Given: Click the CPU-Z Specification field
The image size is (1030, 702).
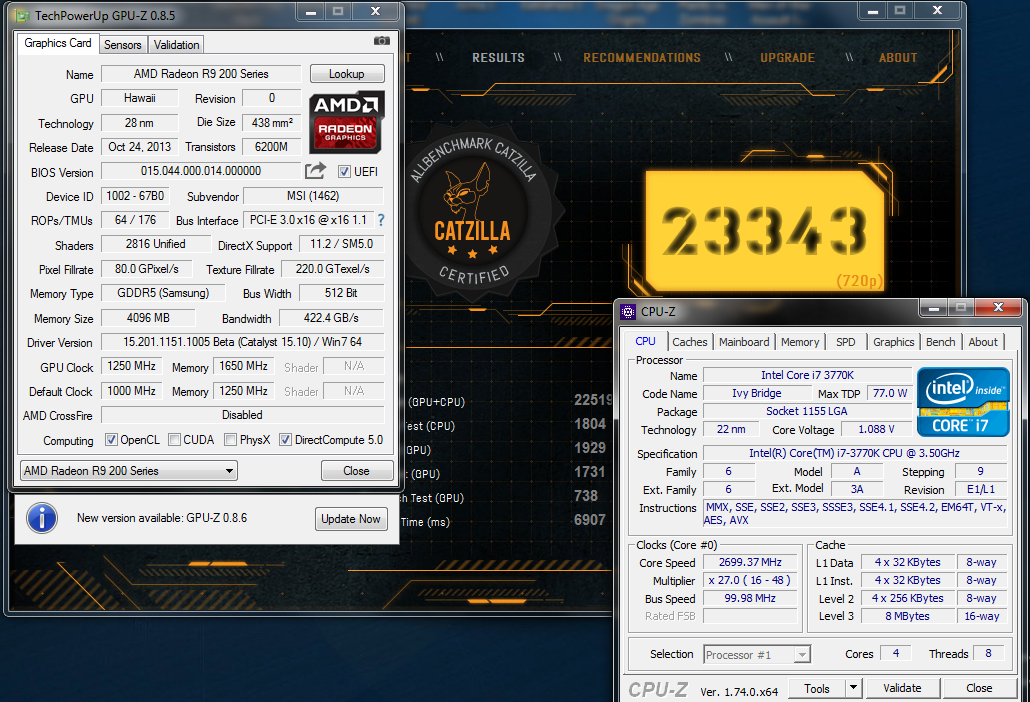Looking at the screenshot, I should tap(855, 453).
